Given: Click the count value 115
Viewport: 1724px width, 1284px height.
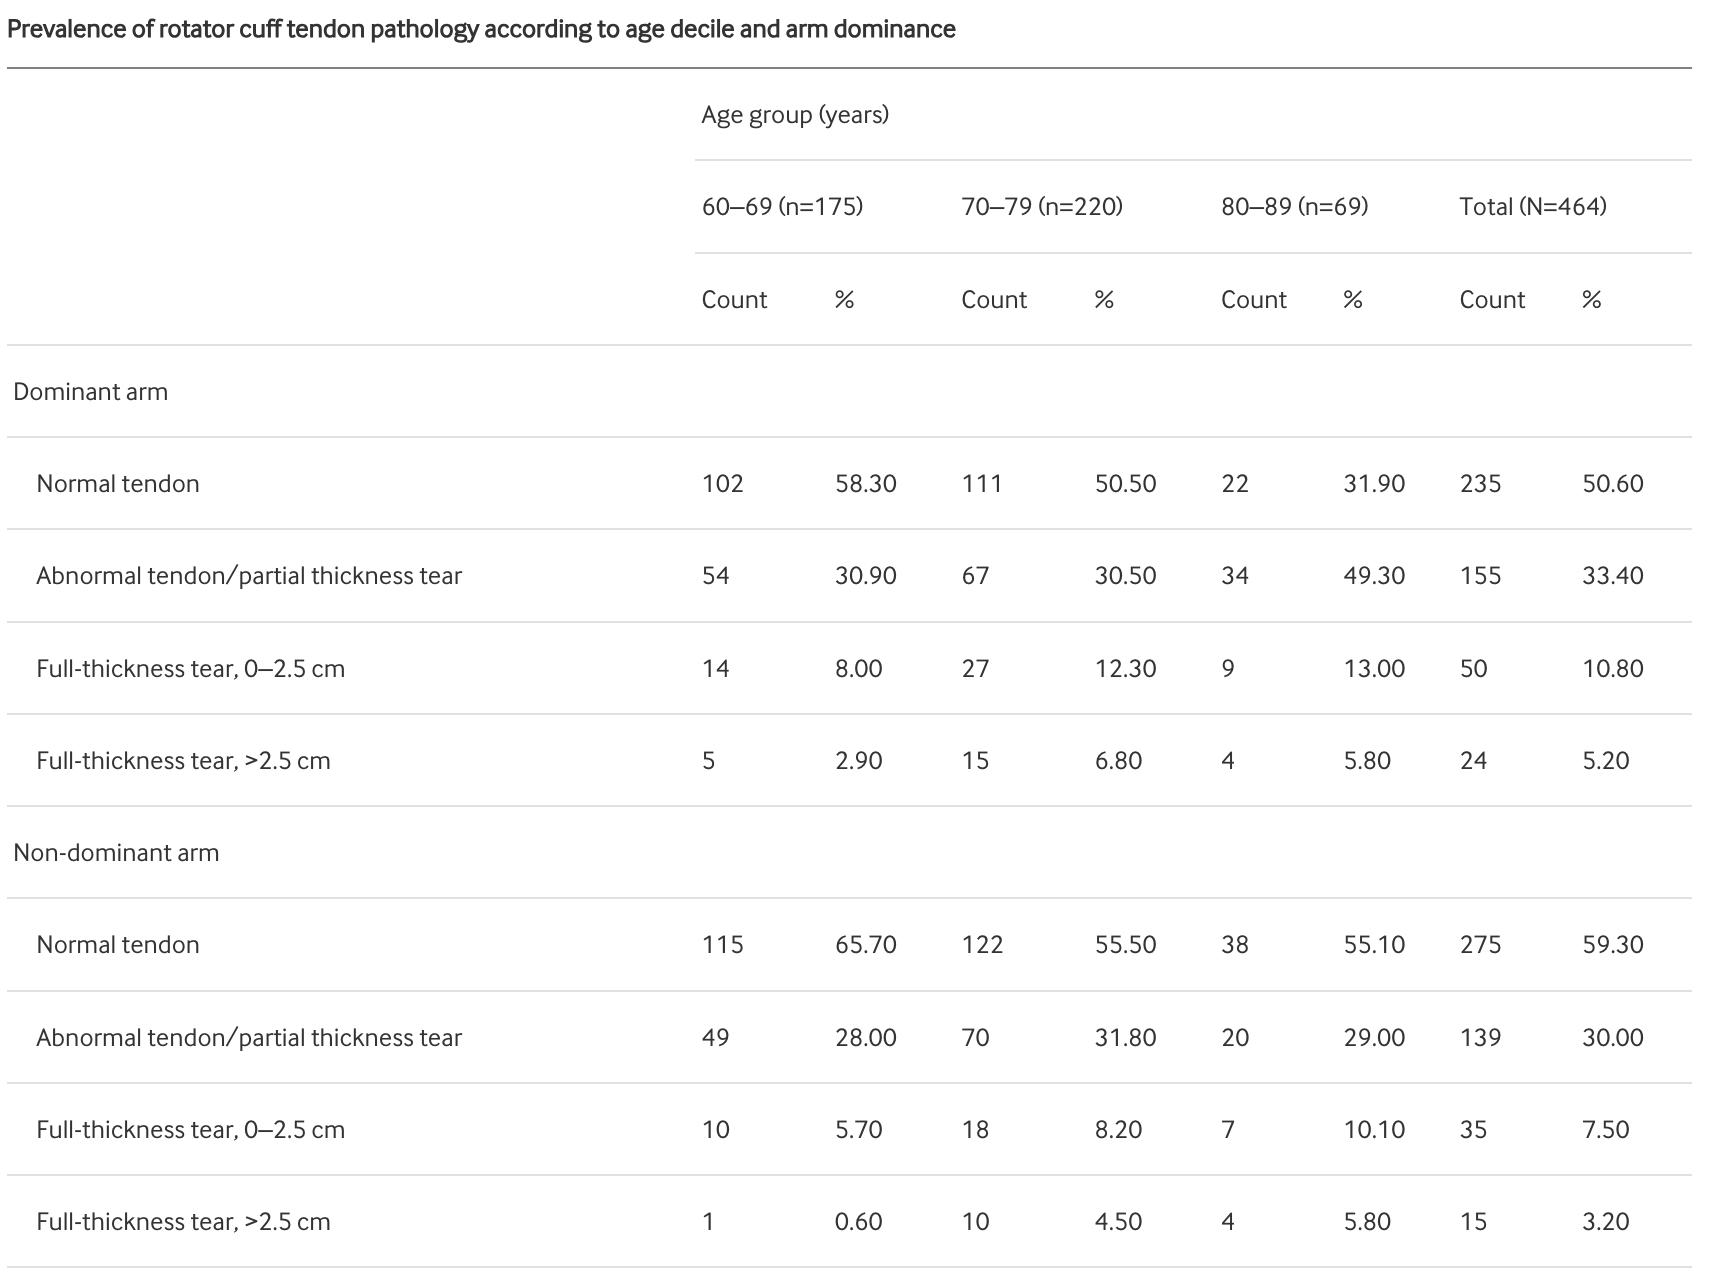Looking at the screenshot, I should point(722,945).
